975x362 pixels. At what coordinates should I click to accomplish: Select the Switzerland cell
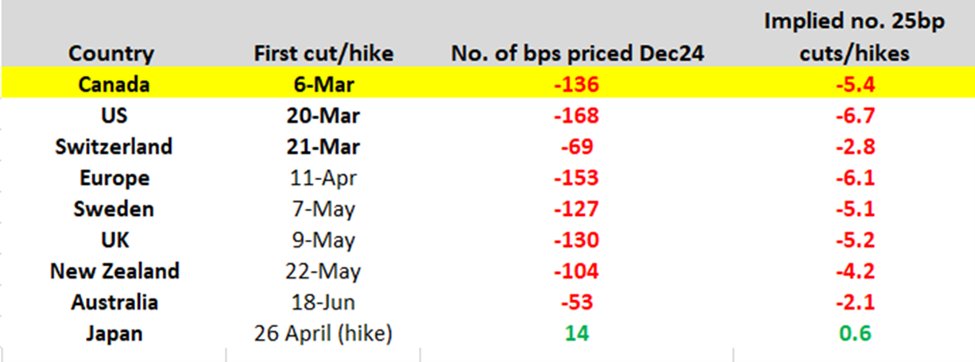coord(114,147)
